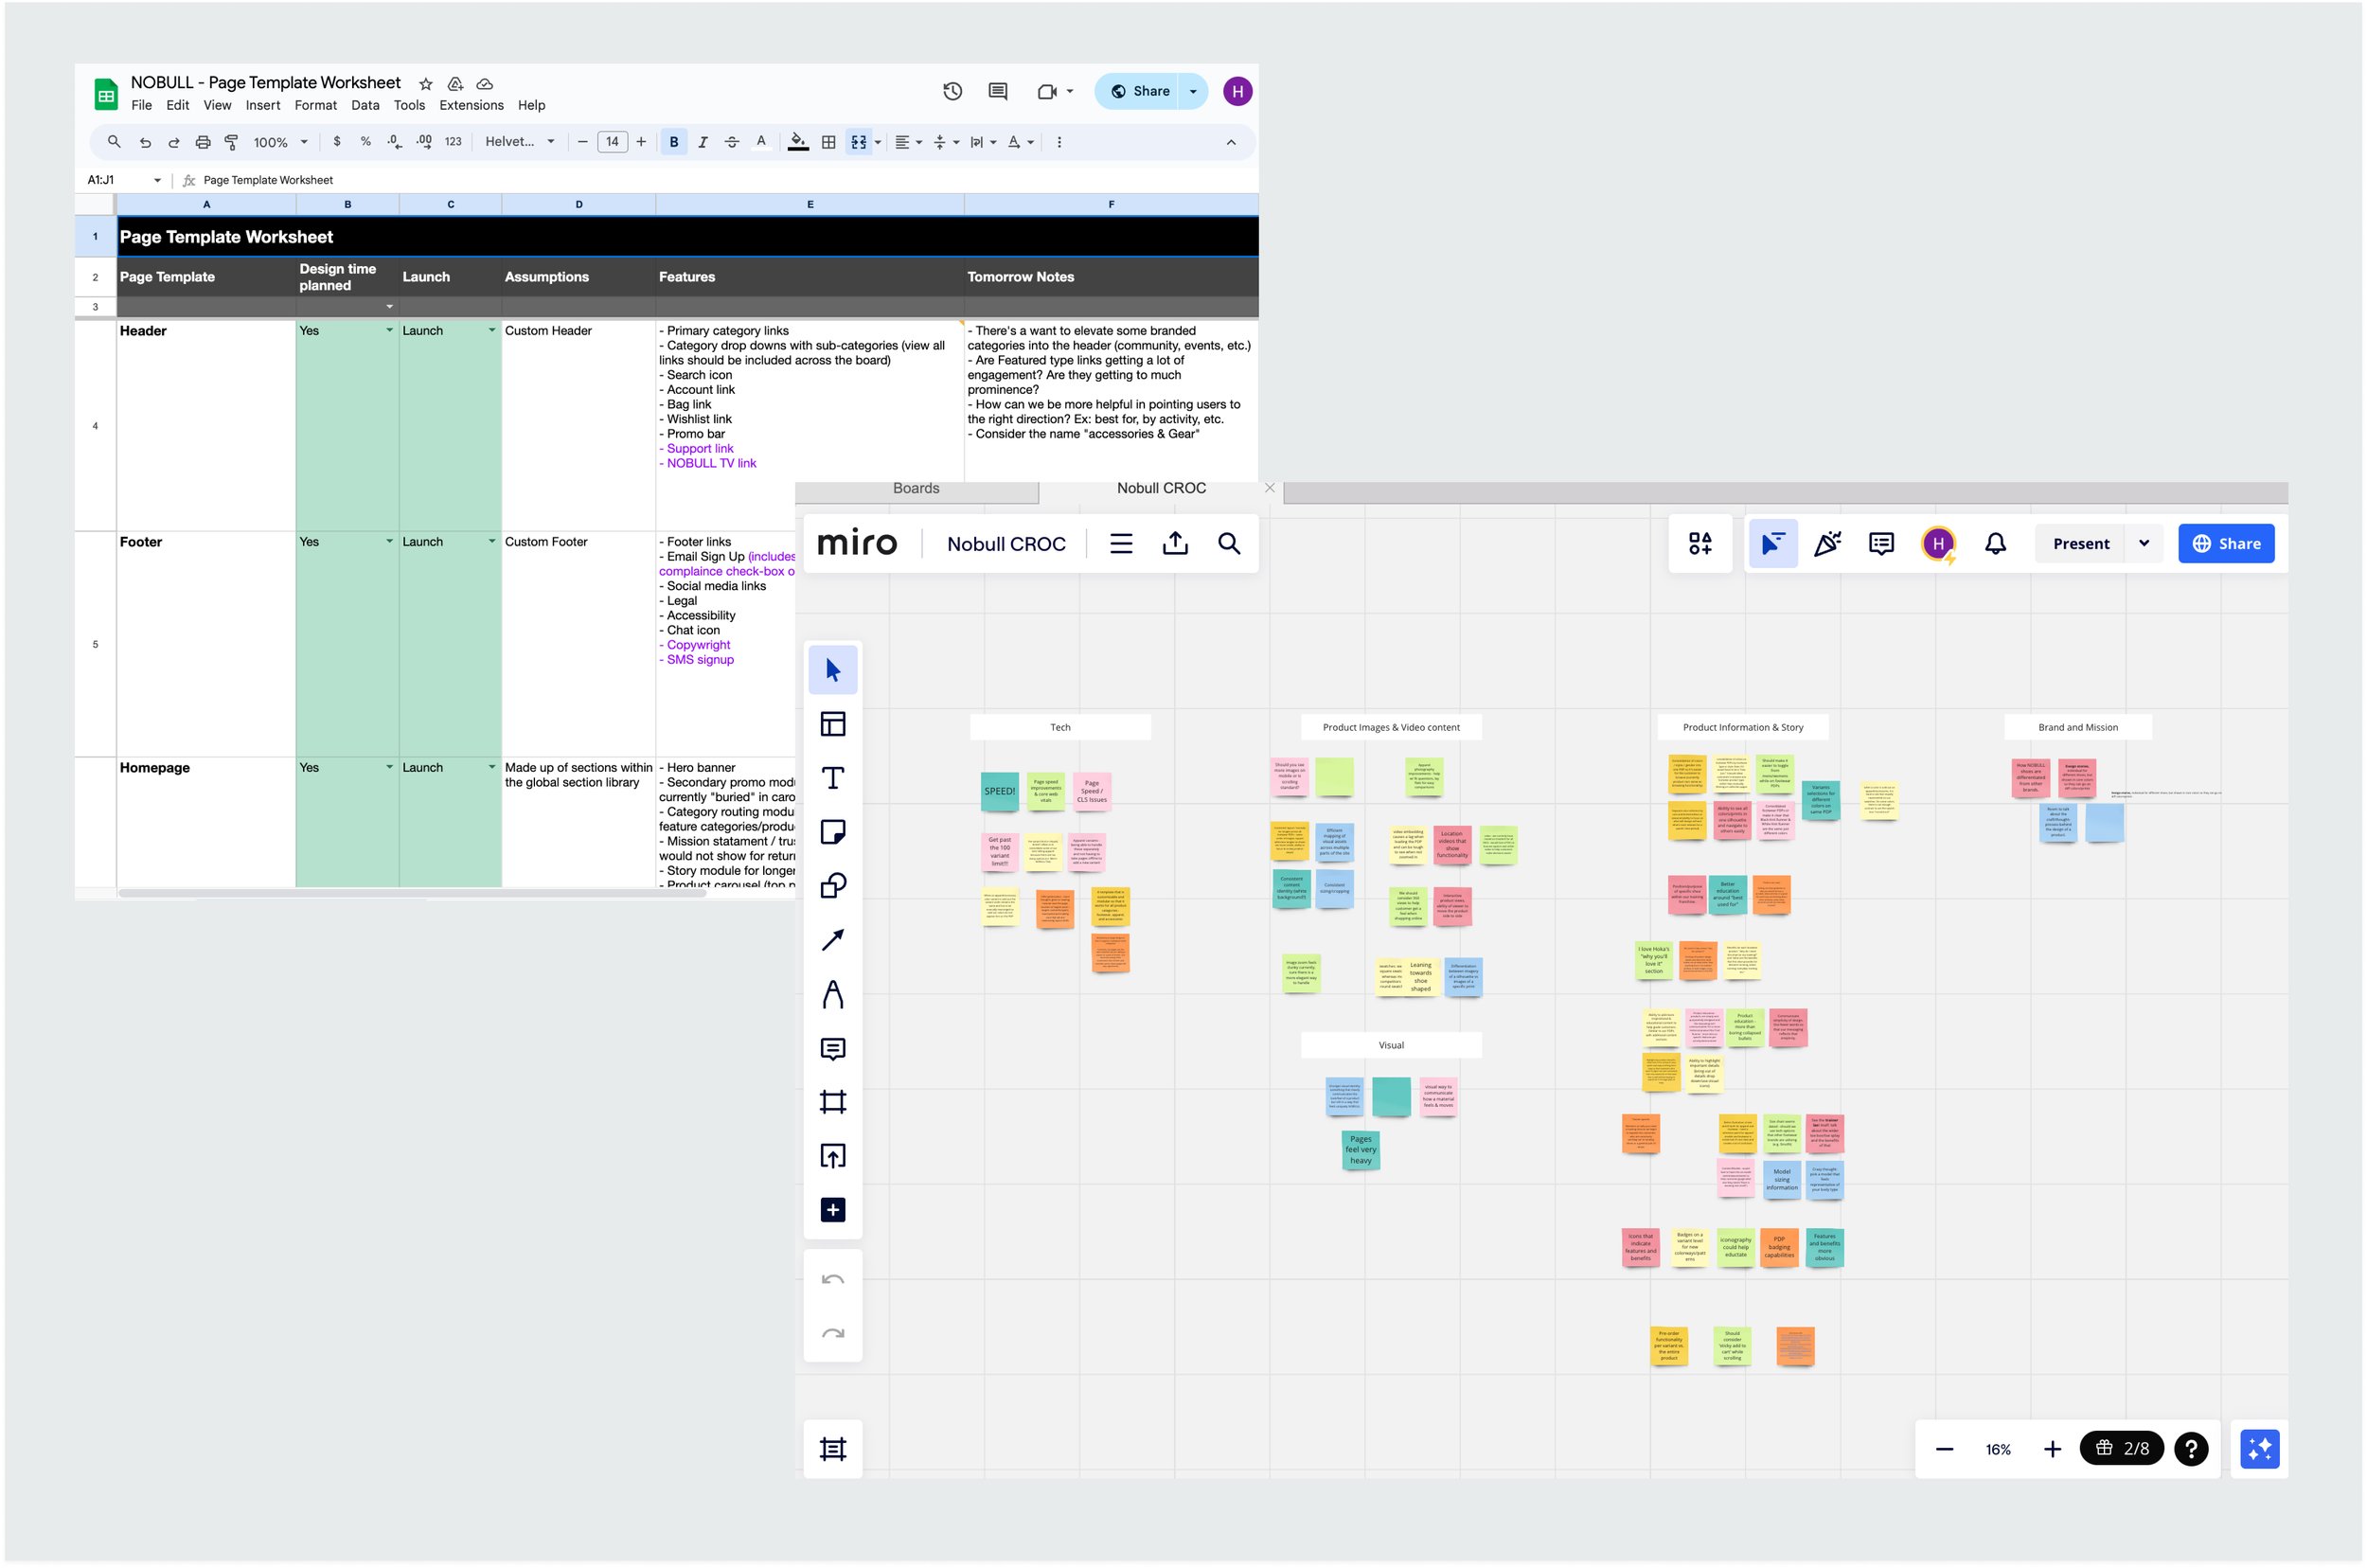
Task: Click the redo arrow in Sheets toolbar
Action: click(x=174, y=142)
